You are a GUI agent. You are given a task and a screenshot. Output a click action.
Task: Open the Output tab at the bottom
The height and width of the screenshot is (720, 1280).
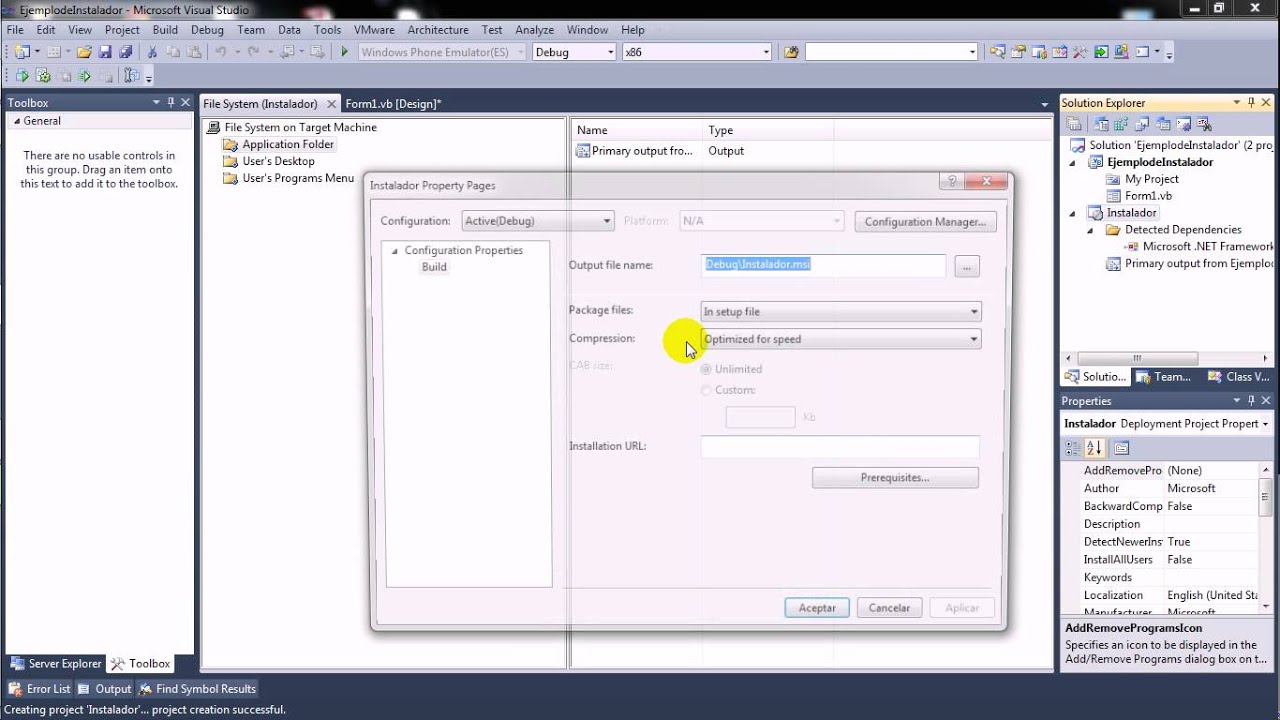pyautogui.click(x=104, y=689)
